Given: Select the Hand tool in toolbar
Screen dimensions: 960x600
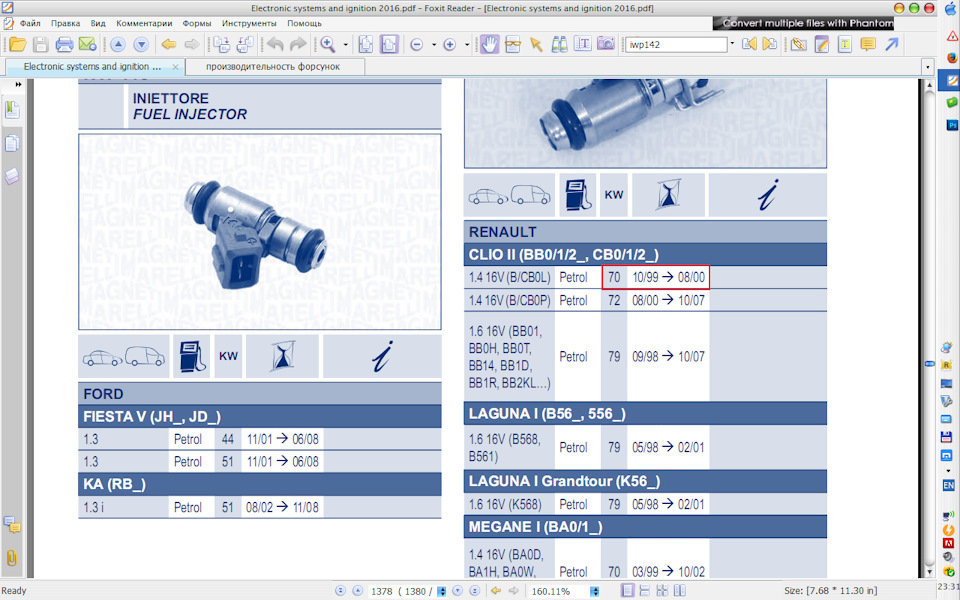Looking at the screenshot, I should click(x=489, y=45).
